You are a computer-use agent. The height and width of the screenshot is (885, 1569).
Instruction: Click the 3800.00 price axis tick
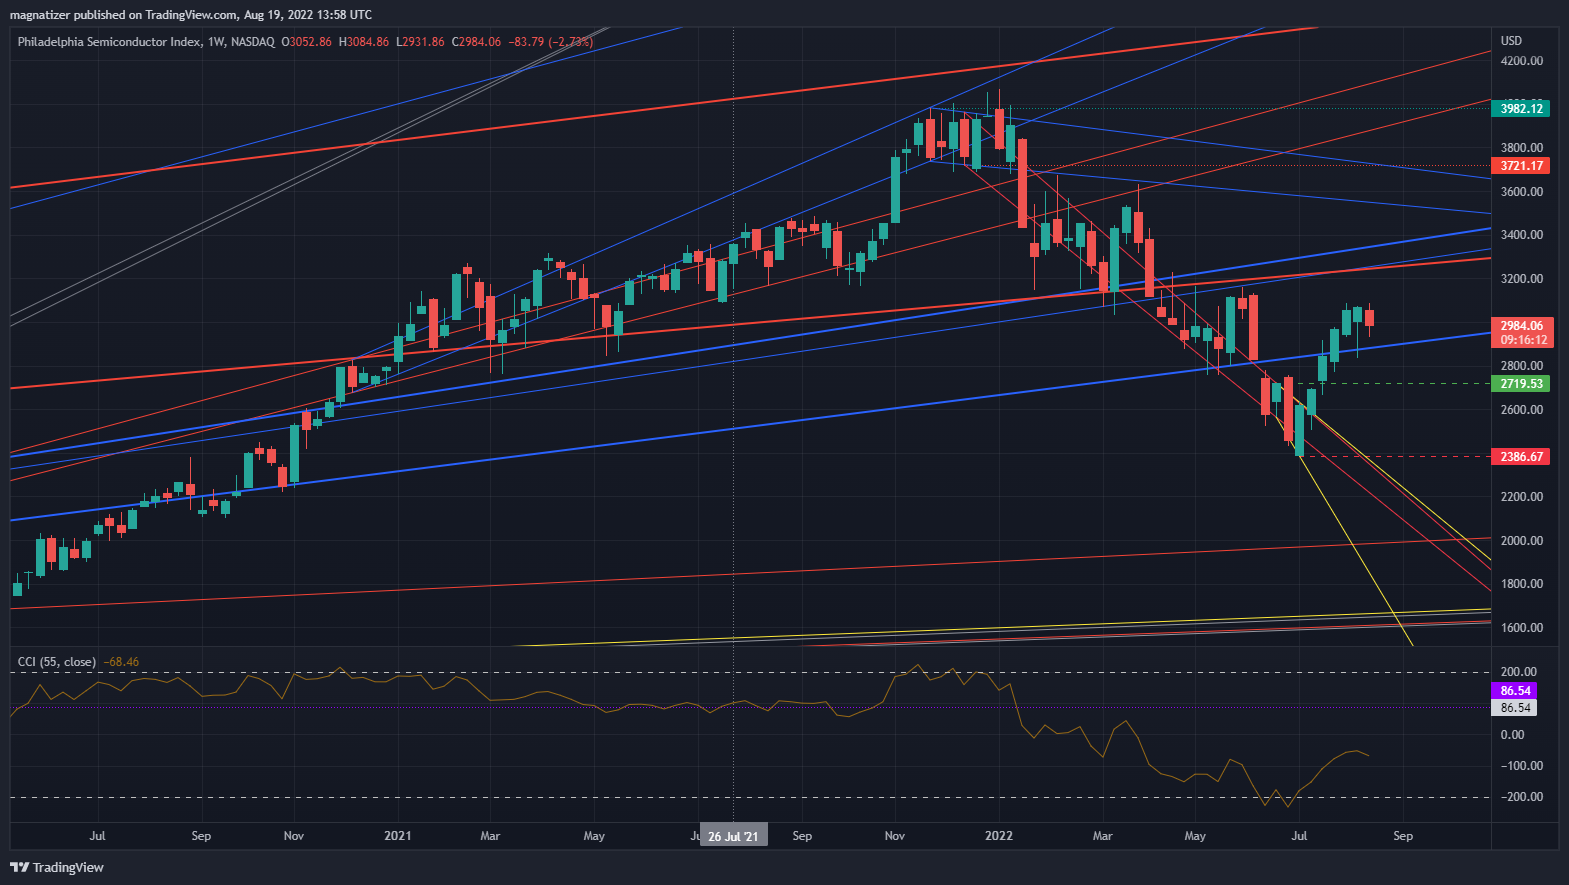pos(1521,148)
